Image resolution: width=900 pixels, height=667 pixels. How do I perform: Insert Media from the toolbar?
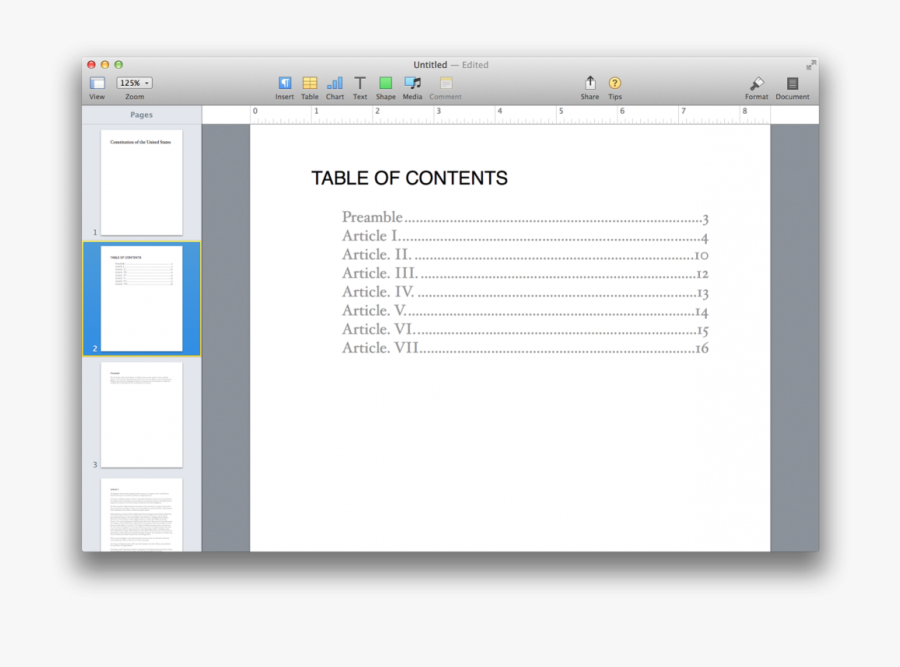(412, 84)
